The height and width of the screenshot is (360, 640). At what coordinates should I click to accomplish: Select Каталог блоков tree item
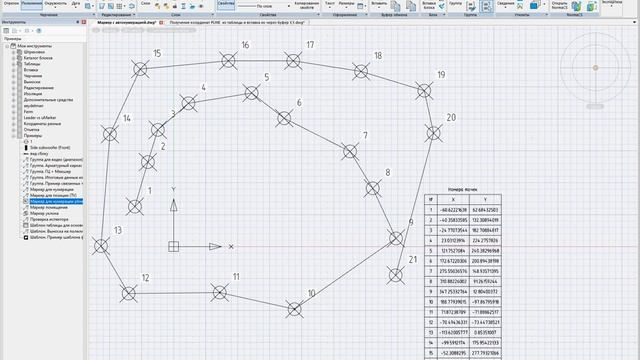point(38,58)
